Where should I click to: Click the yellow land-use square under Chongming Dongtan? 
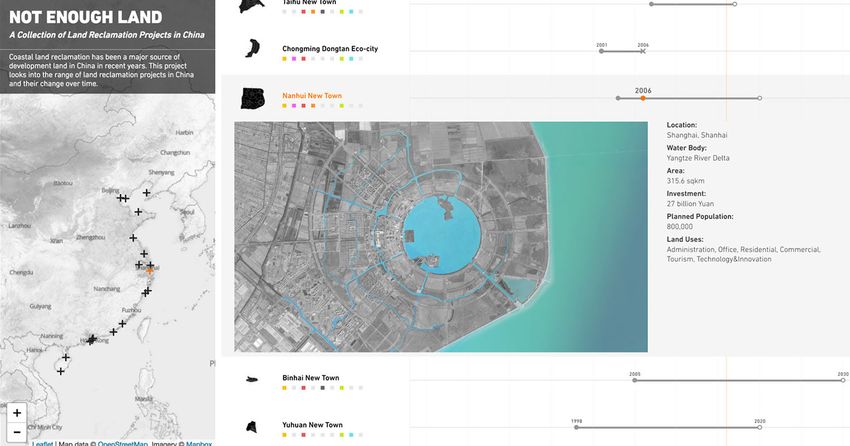[x=284, y=59]
